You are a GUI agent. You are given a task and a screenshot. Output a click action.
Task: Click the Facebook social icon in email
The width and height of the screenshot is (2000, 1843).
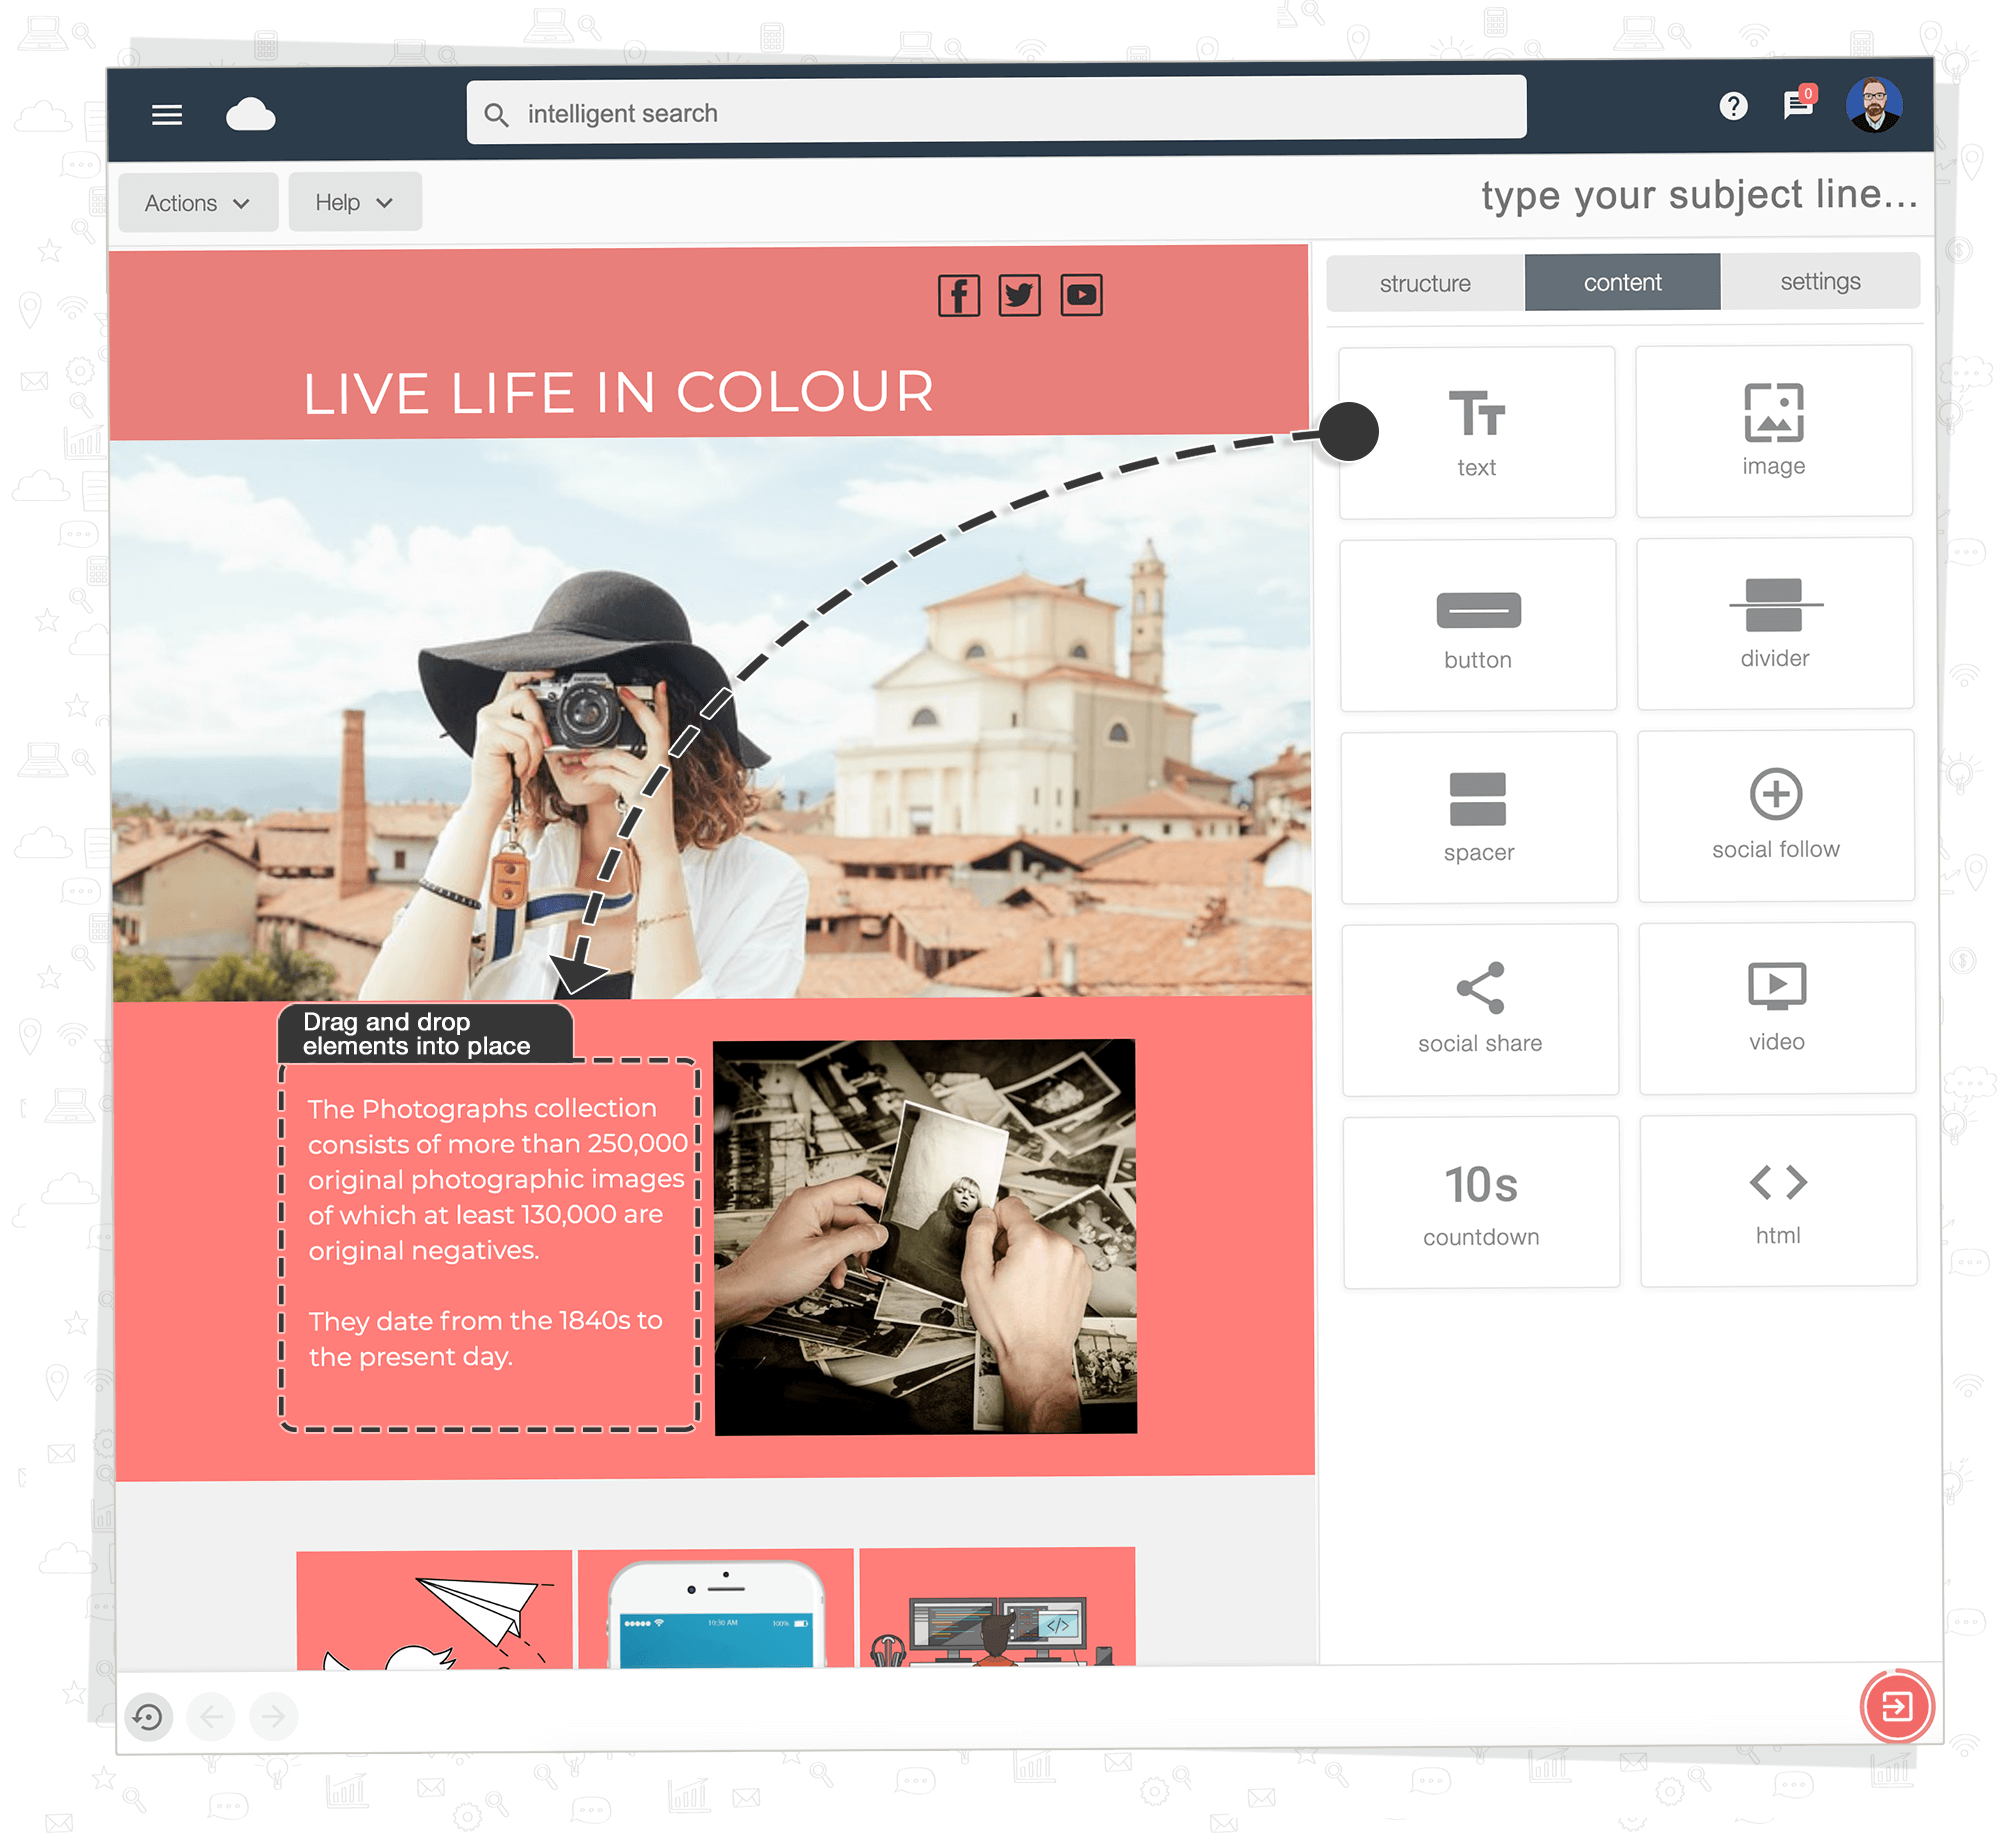coord(958,294)
